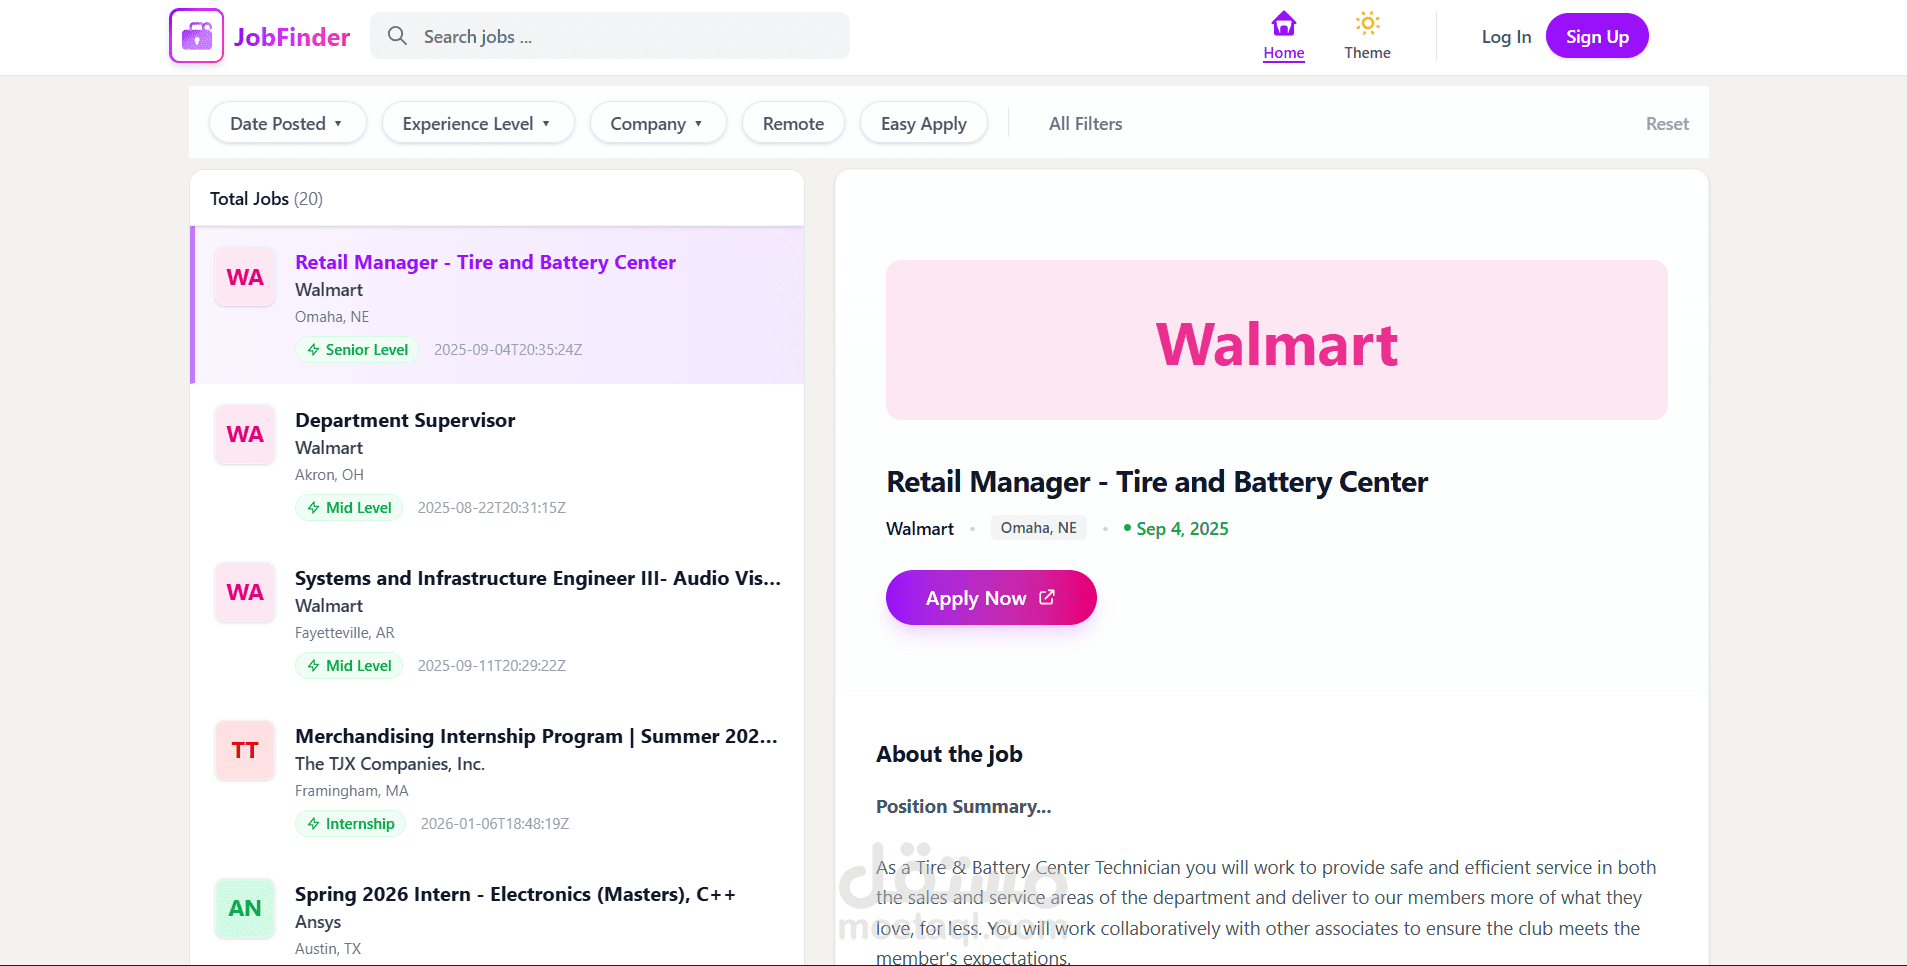Click the Walmart WA logo on the top job
Screen dimensions: 1907x966
click(x=244, y=277)
